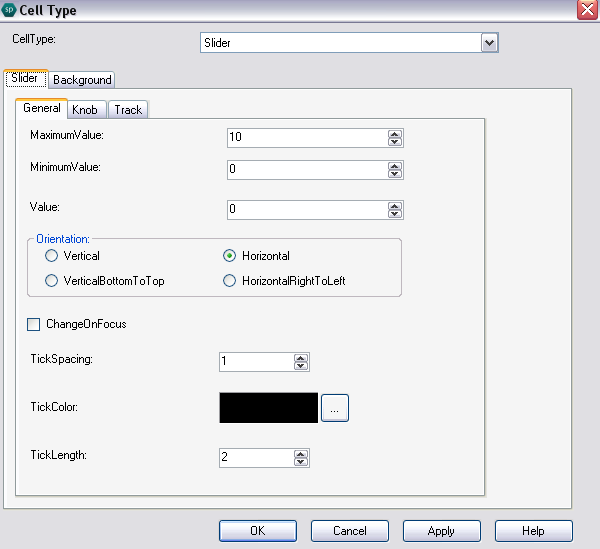Viewport: 600px width, 549px height.
Task: Increase MaximumValue with up arrow
Action: point(395,134)
